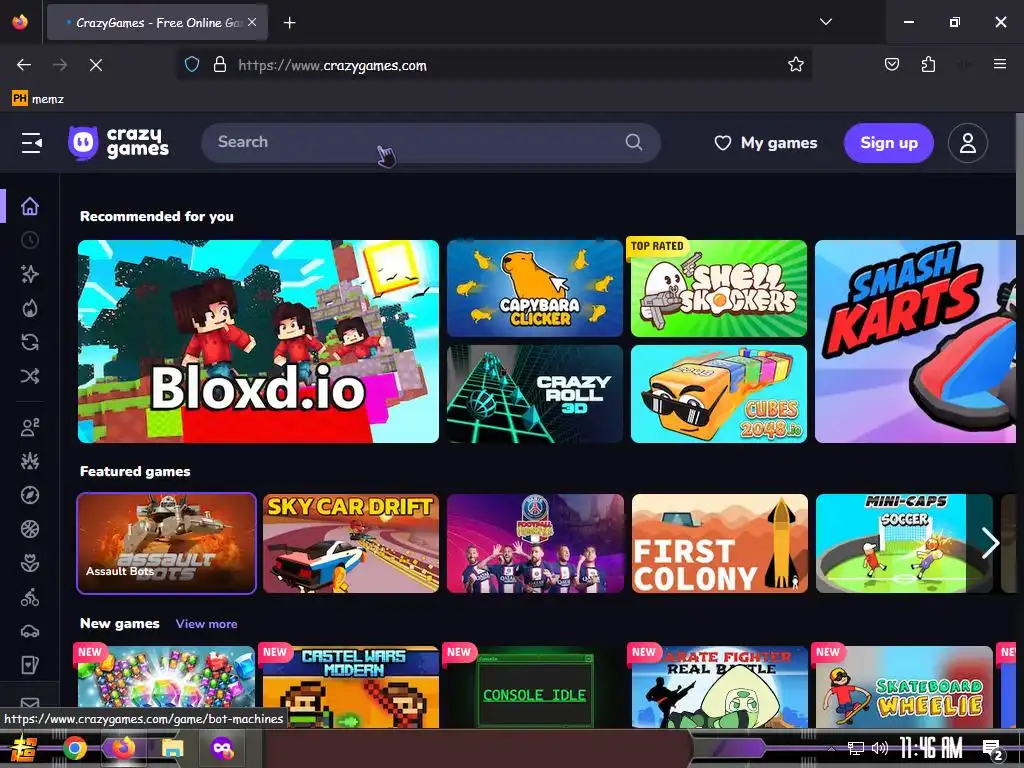Open Assault Bots featured game
Image resolution: width=1024 pixels, height=768 pixels.
coord(167,543)
